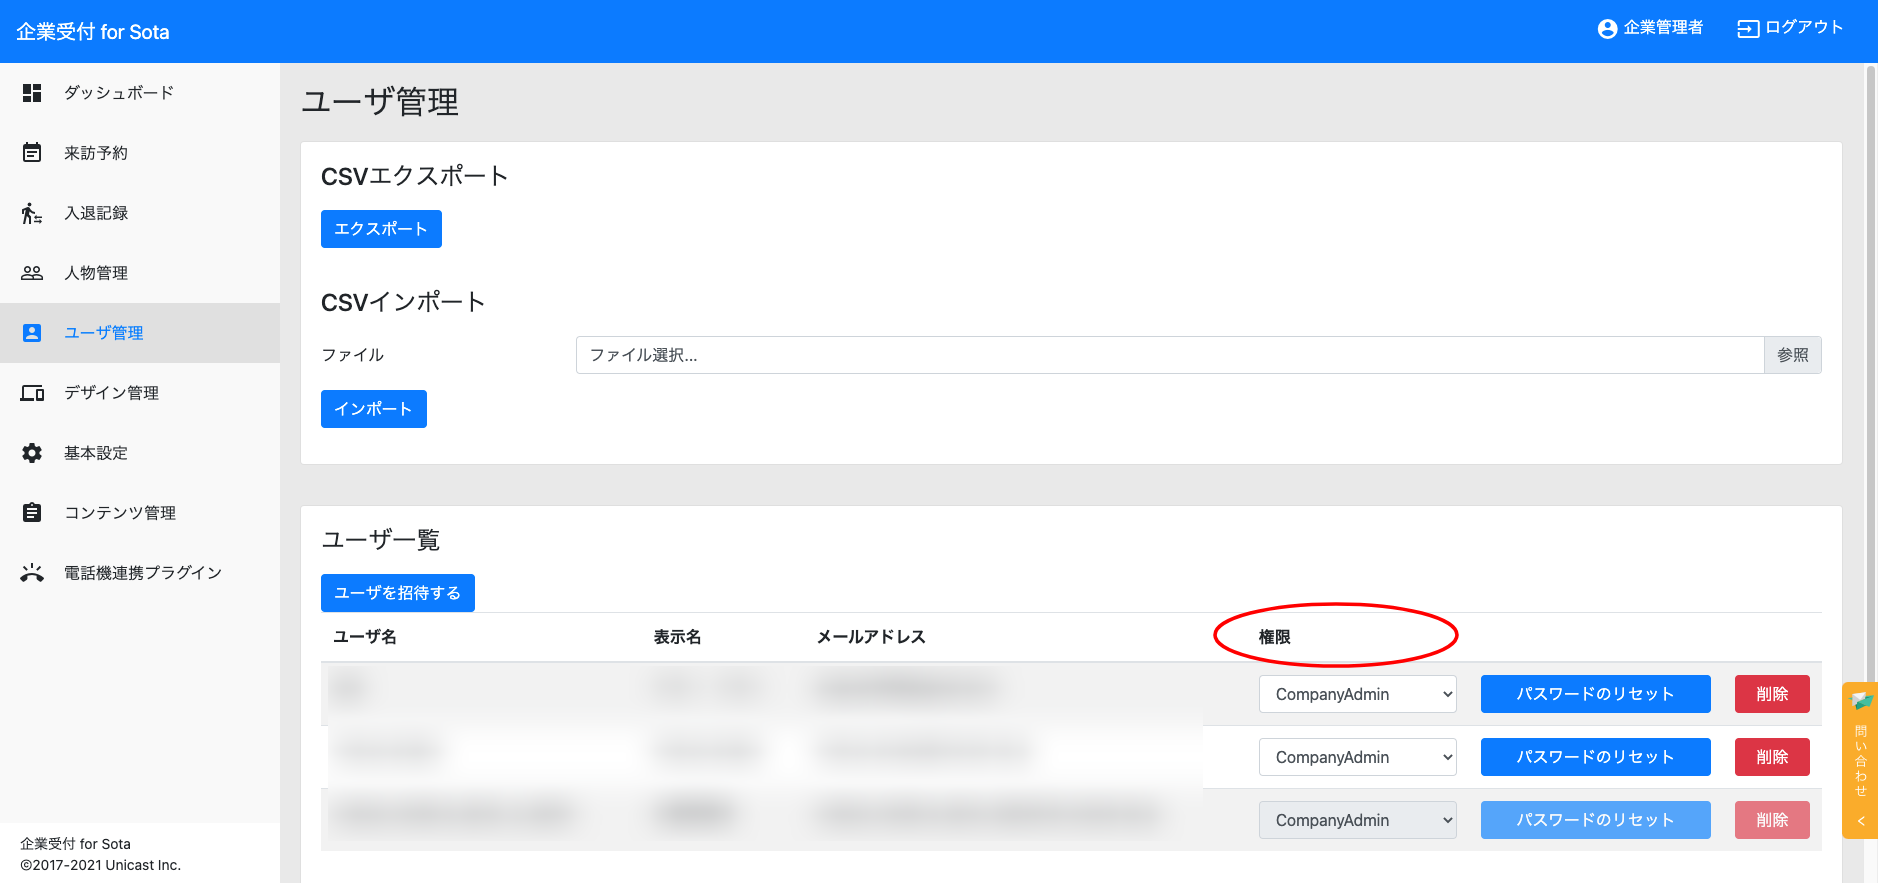
Task: Click the 表示名 column header
Action: pos(677,637)
